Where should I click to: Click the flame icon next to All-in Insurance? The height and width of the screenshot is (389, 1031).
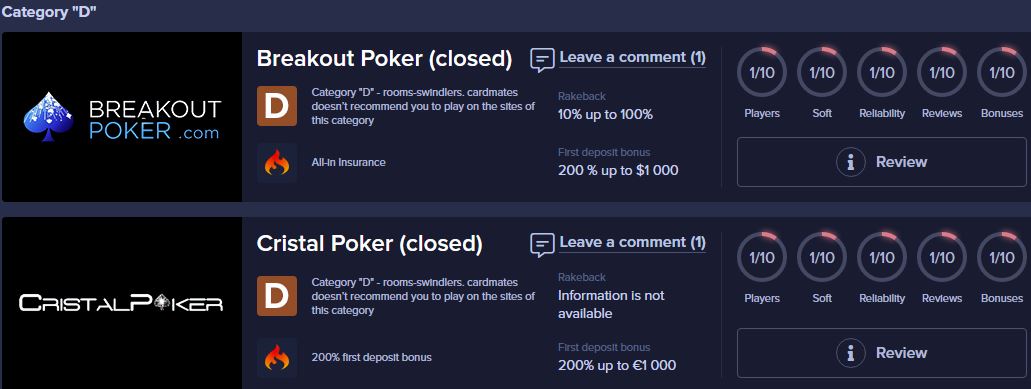click(x=277, y=162)
